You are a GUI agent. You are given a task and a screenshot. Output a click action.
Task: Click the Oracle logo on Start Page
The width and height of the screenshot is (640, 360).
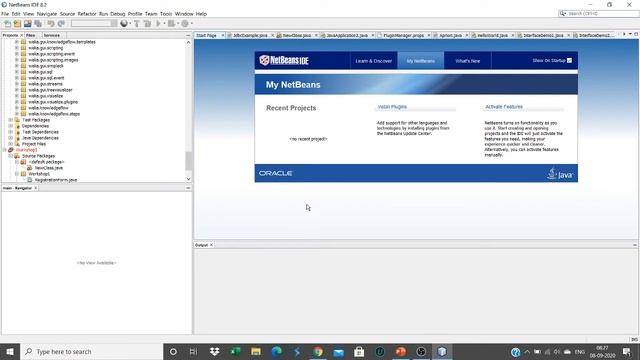276,173
